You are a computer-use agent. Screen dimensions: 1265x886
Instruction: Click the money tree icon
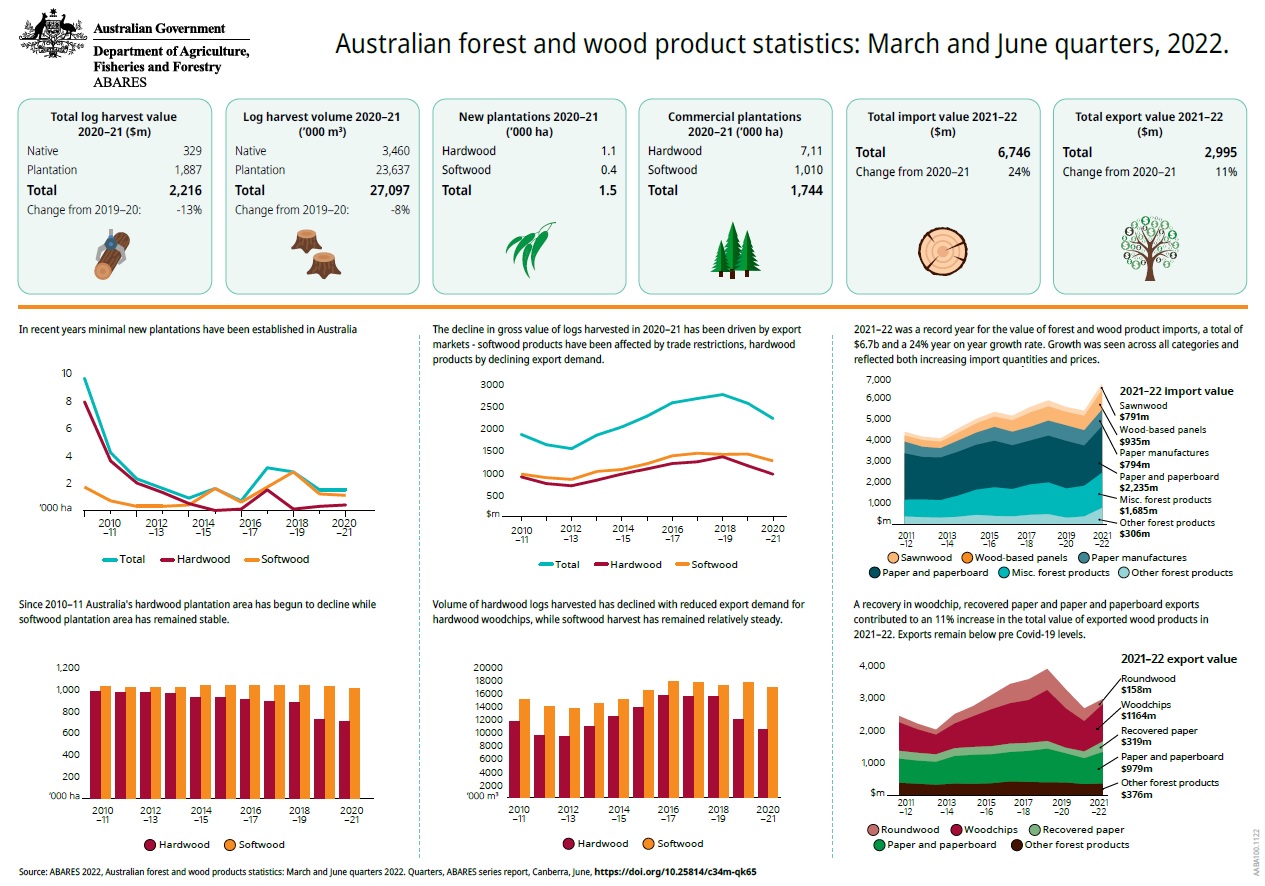(x=1148, y=250)
